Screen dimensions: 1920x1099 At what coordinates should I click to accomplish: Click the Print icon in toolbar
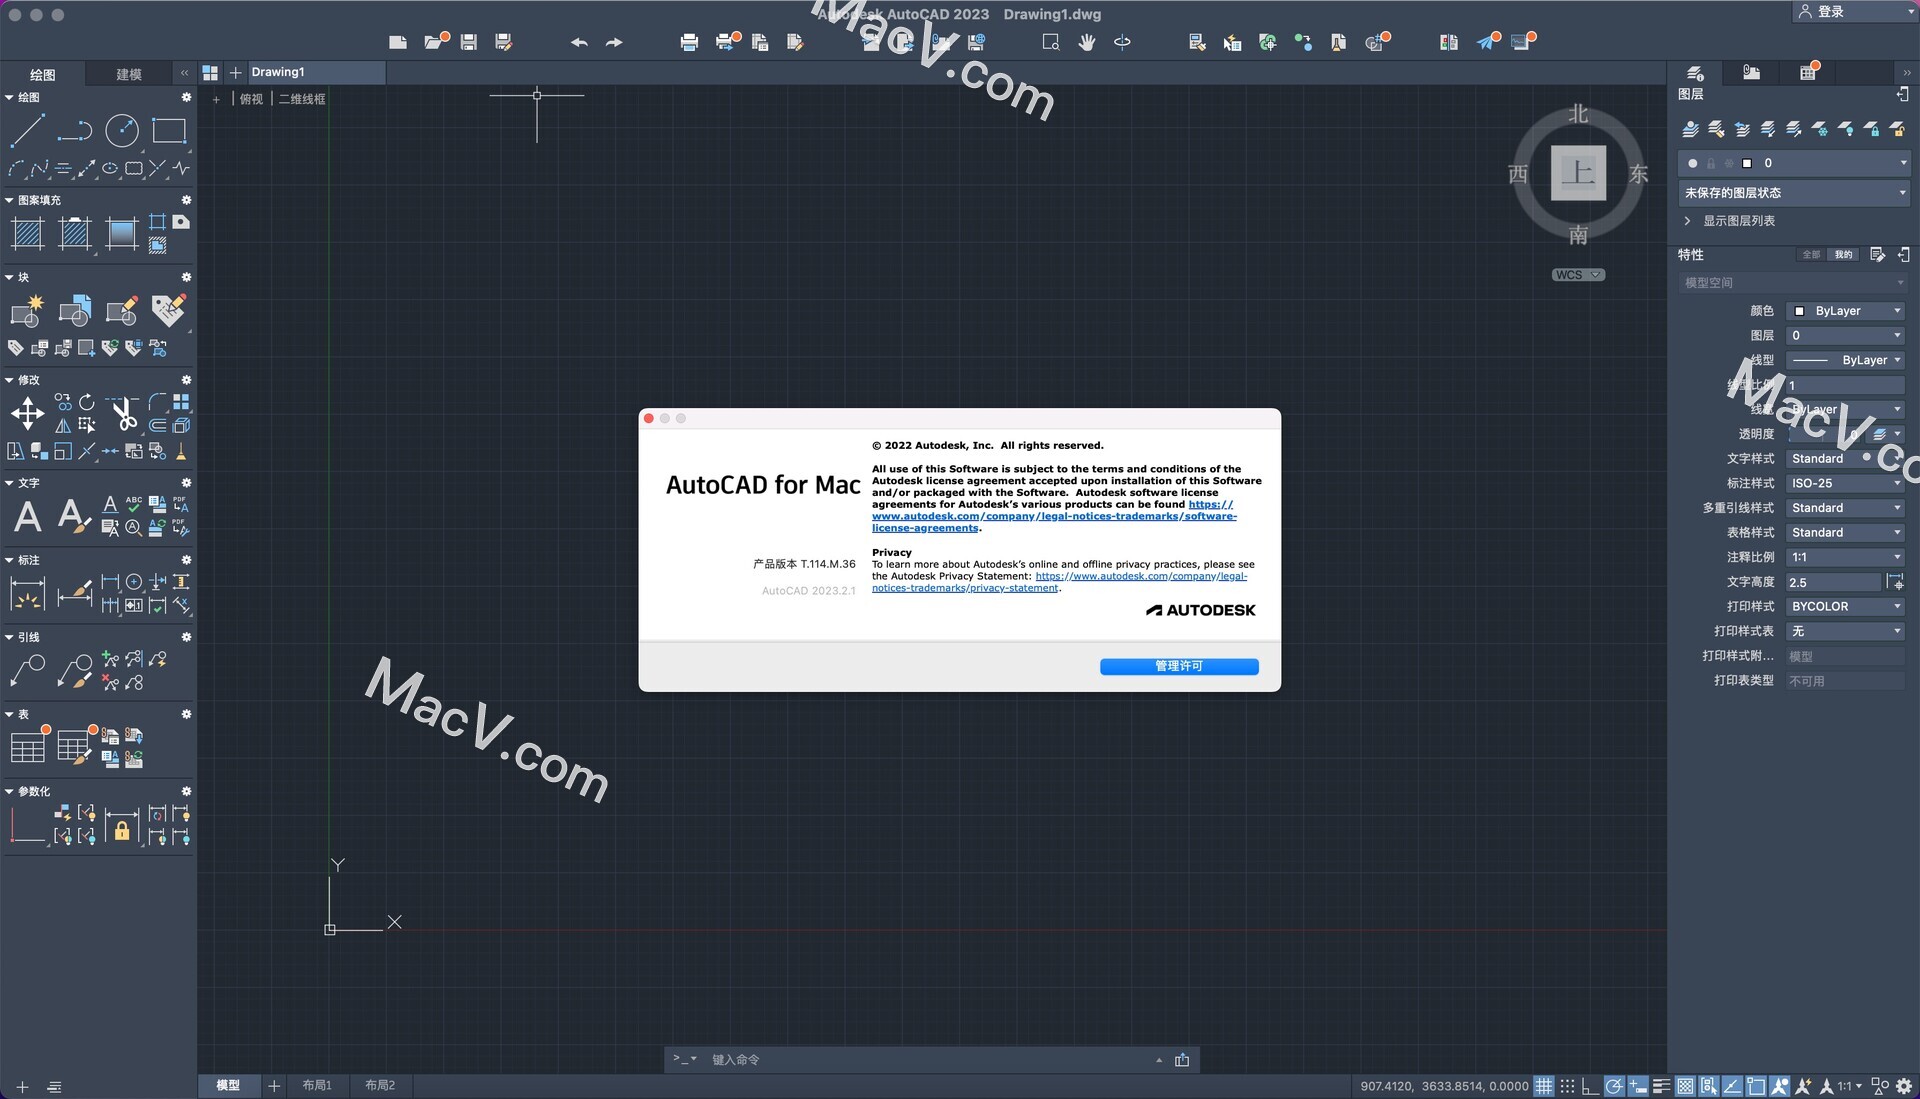coord(689,42)
